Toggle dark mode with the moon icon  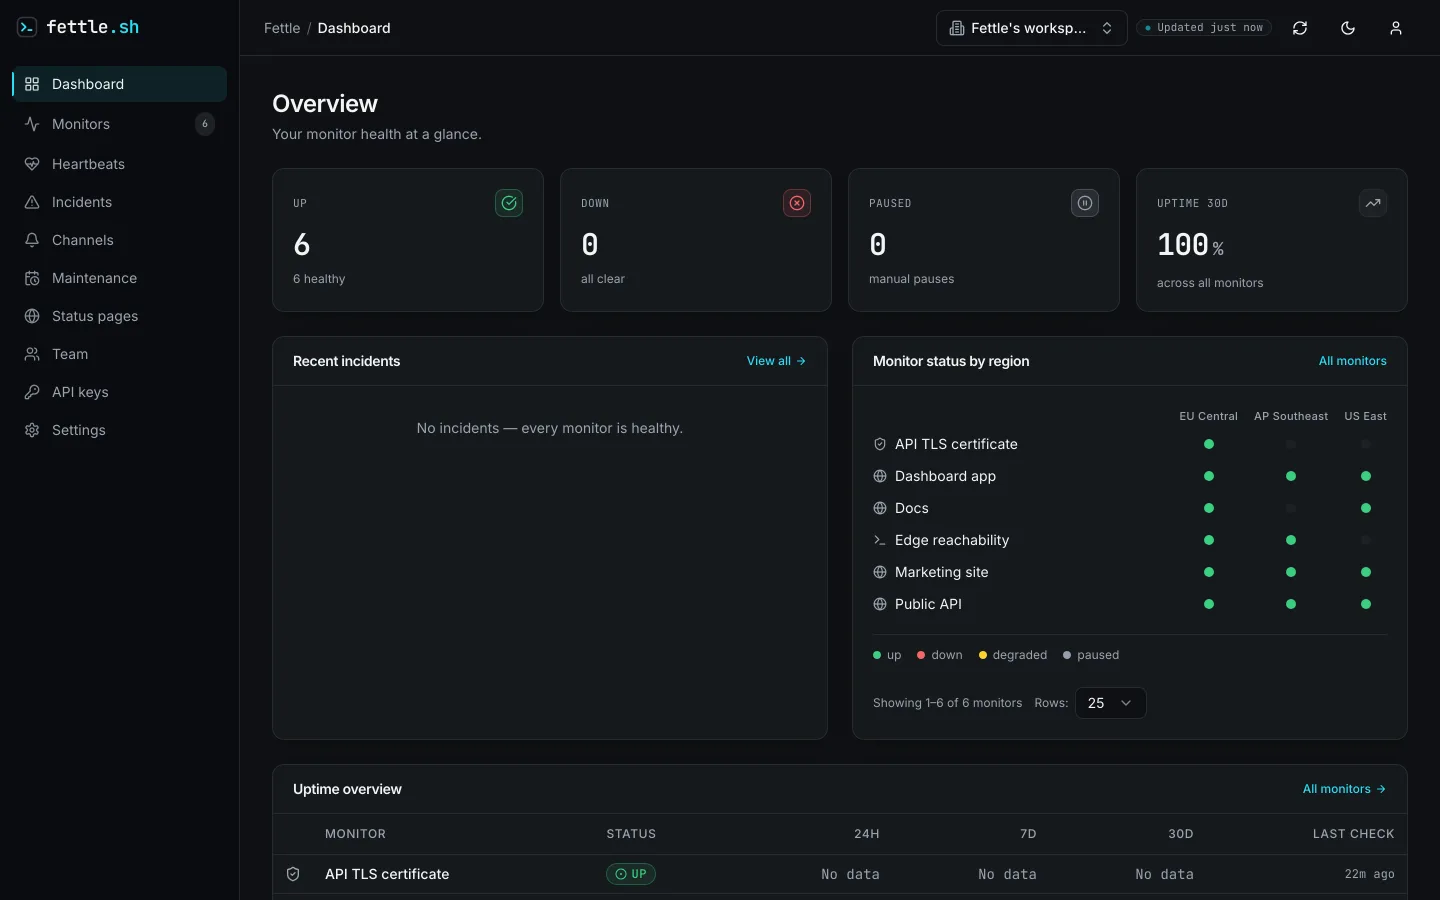pyautogui.click(x=1348, y=28)
